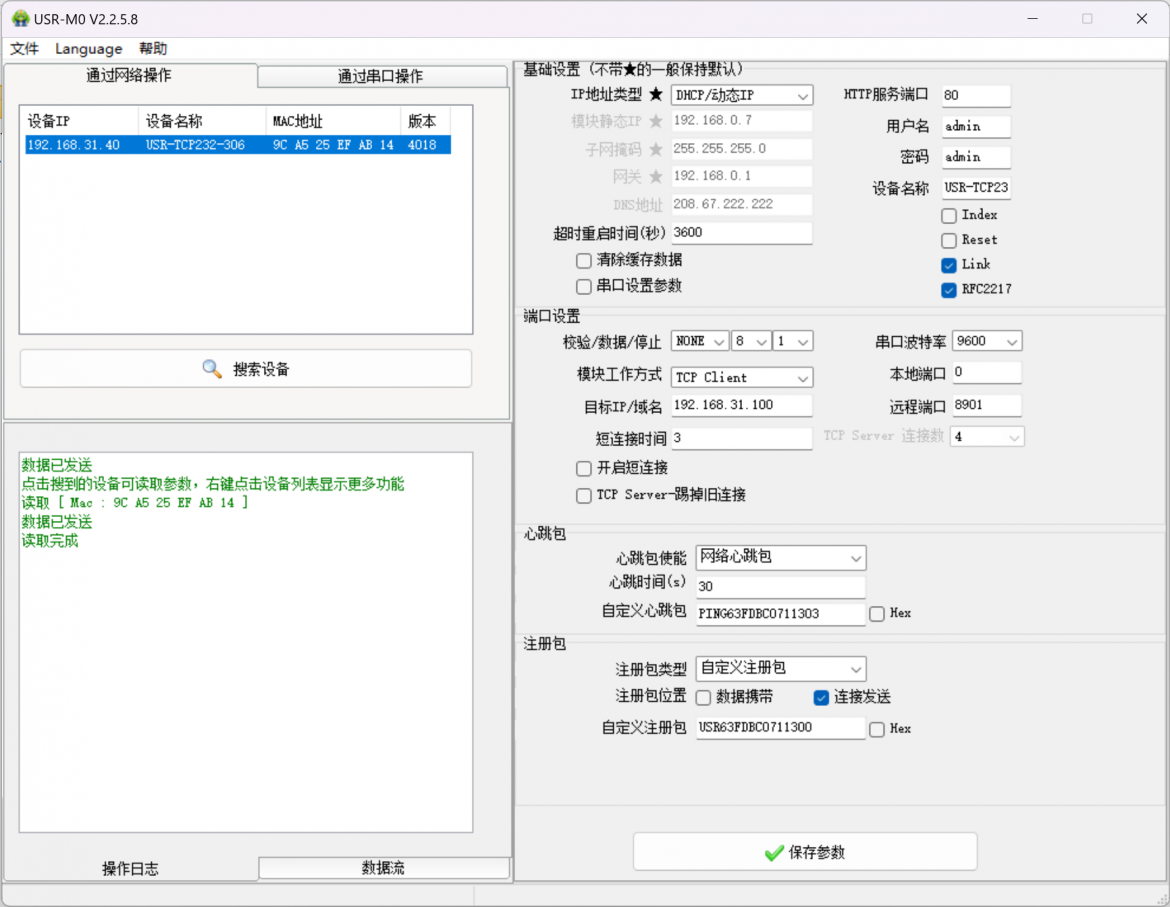Open the IP地址类型 dropdown
Screen dimensions: 1170x907
(x=742, y=95)
